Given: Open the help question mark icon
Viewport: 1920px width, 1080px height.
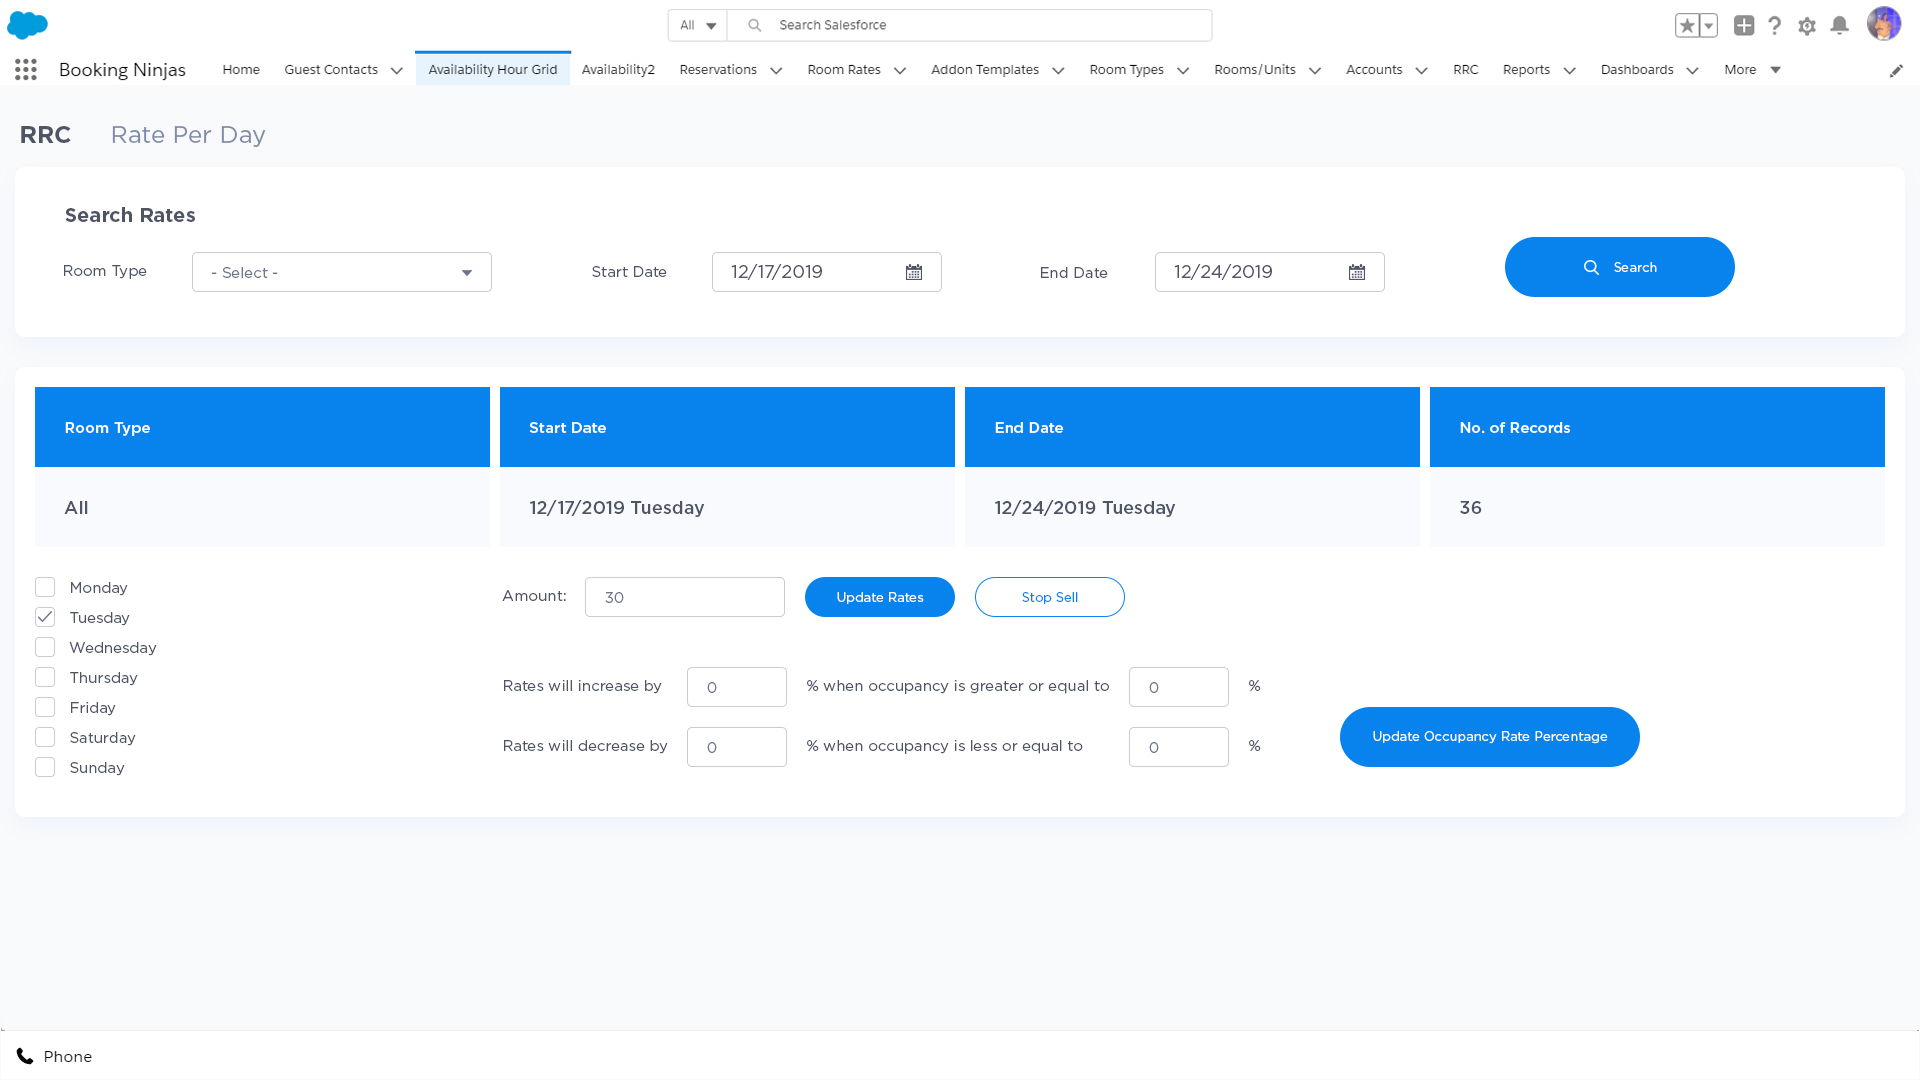Looking at the screenshot, I should click(x=1775, y=26).
